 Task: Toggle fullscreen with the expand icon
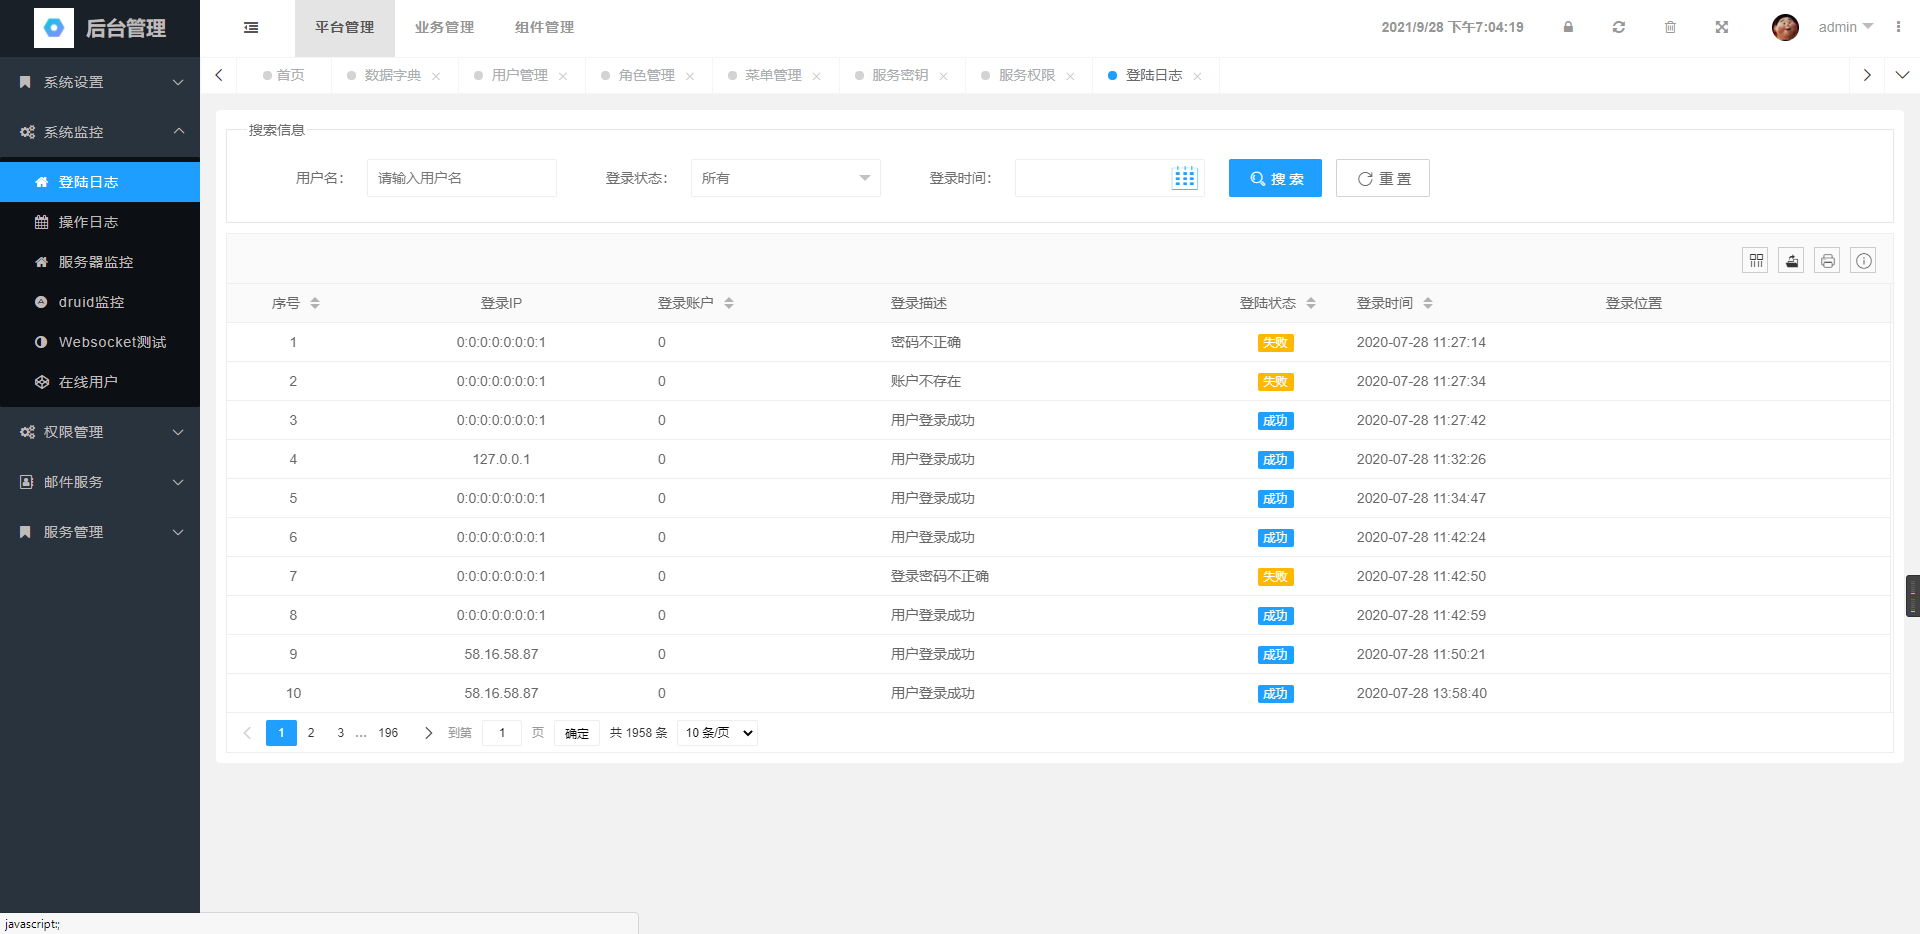1722,27
